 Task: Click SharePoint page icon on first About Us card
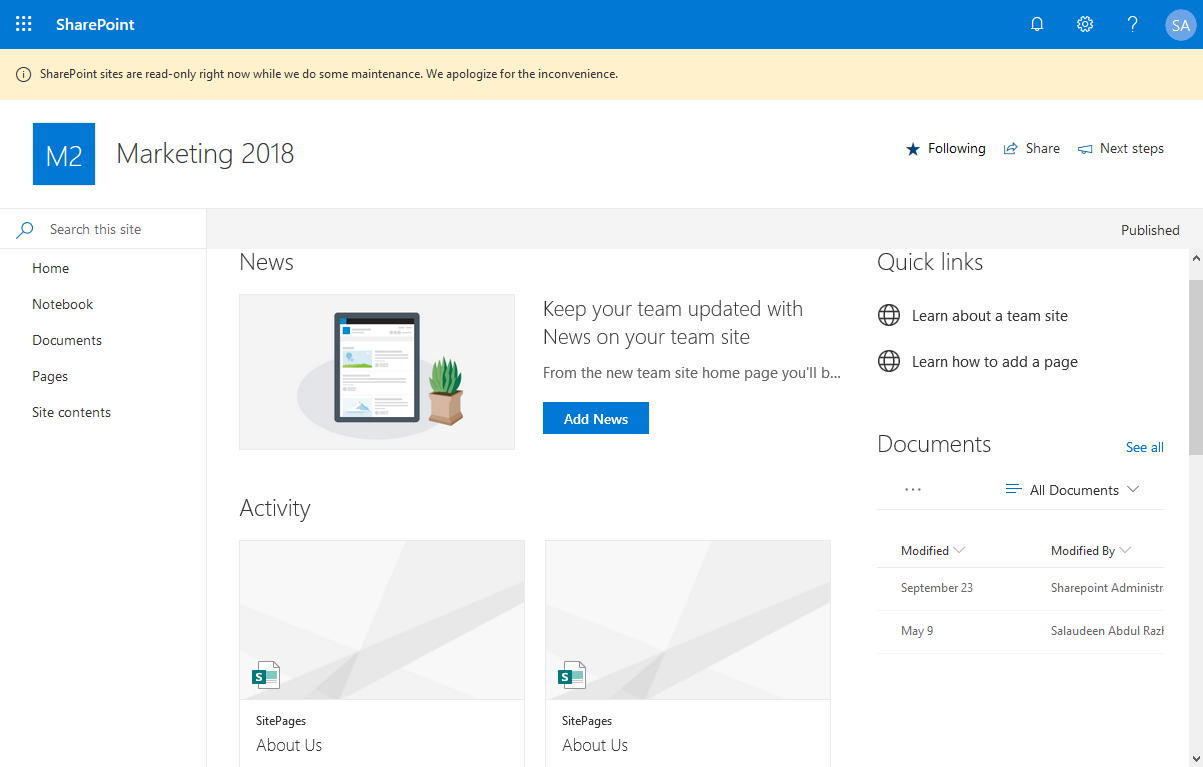pyautogui.click(x=266, y=675)
